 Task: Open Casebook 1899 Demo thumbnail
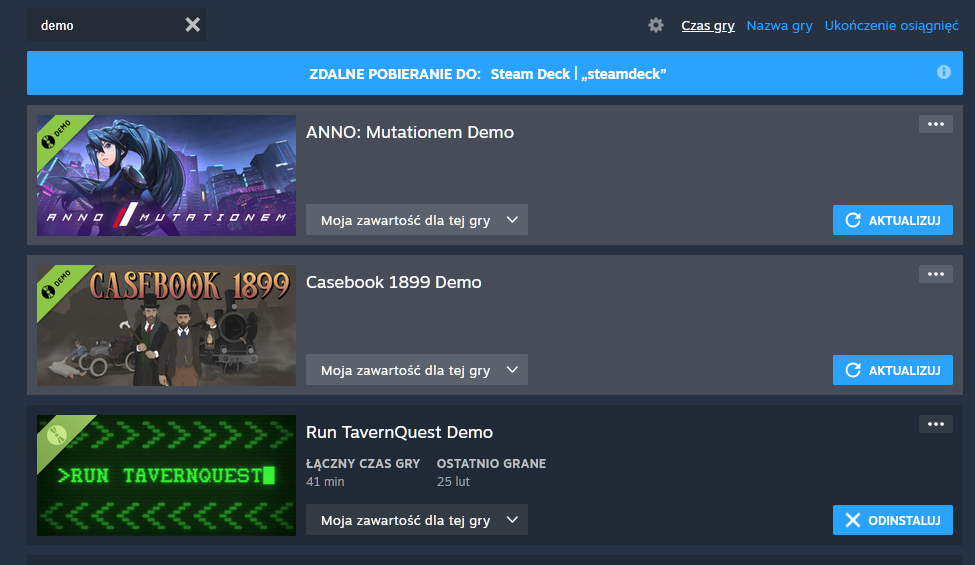tap(166, 326)
